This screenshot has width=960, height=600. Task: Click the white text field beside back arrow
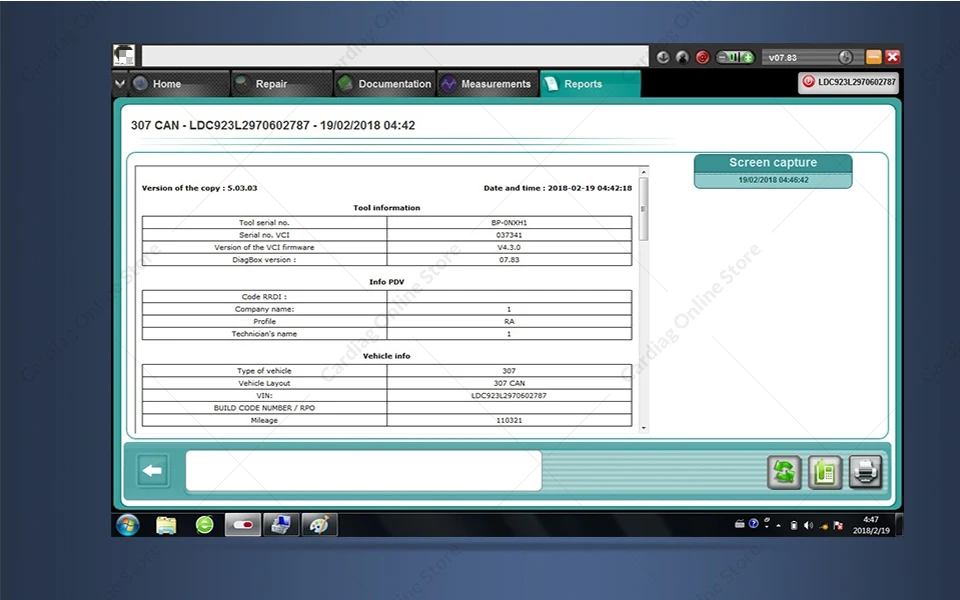(364, 471)
